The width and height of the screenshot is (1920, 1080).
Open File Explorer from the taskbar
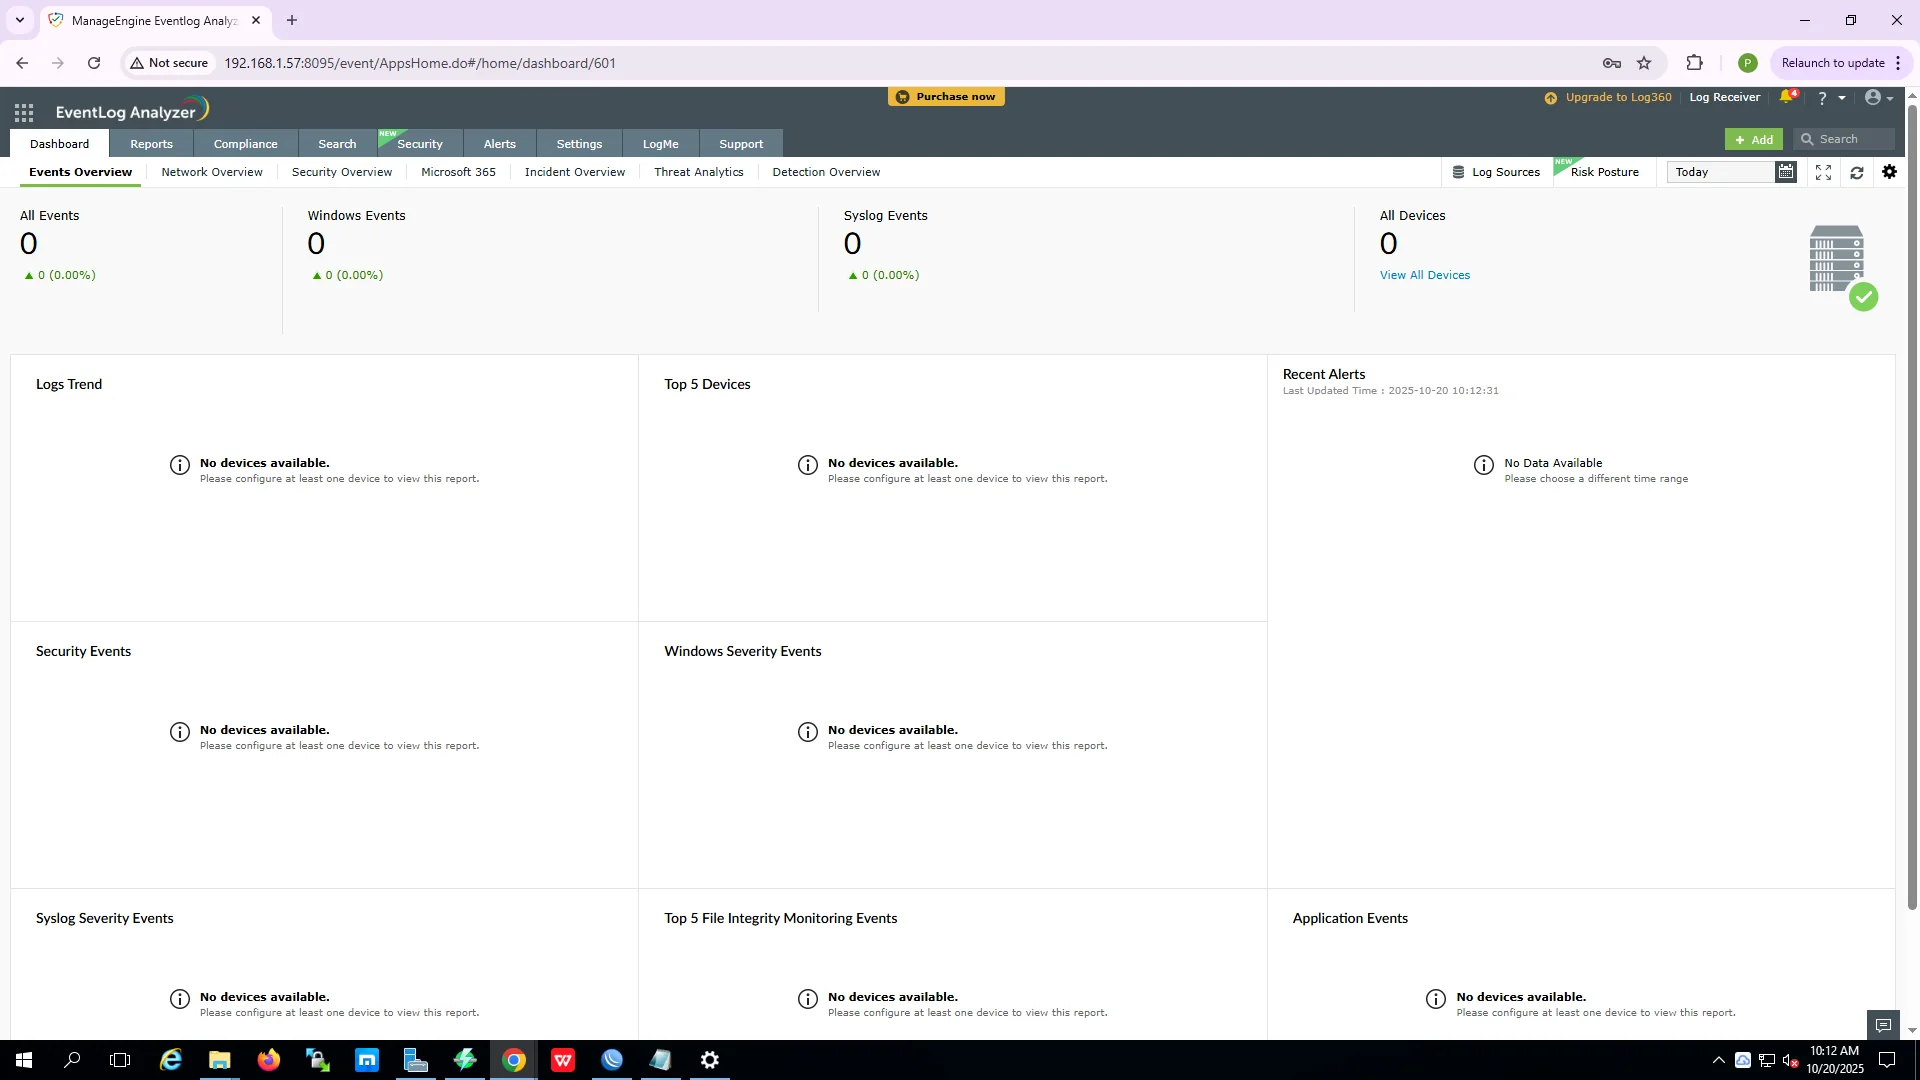point(220,1060)
